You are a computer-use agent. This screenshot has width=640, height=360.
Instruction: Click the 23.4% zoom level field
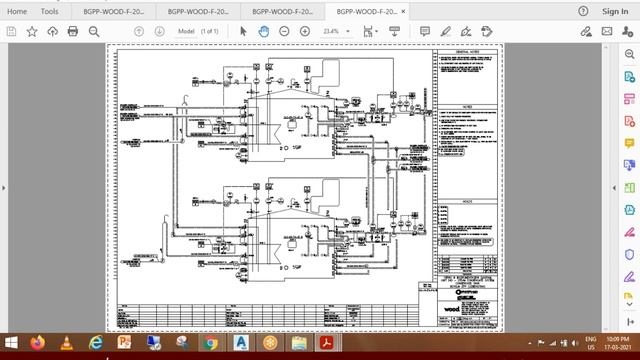point(331,31)
